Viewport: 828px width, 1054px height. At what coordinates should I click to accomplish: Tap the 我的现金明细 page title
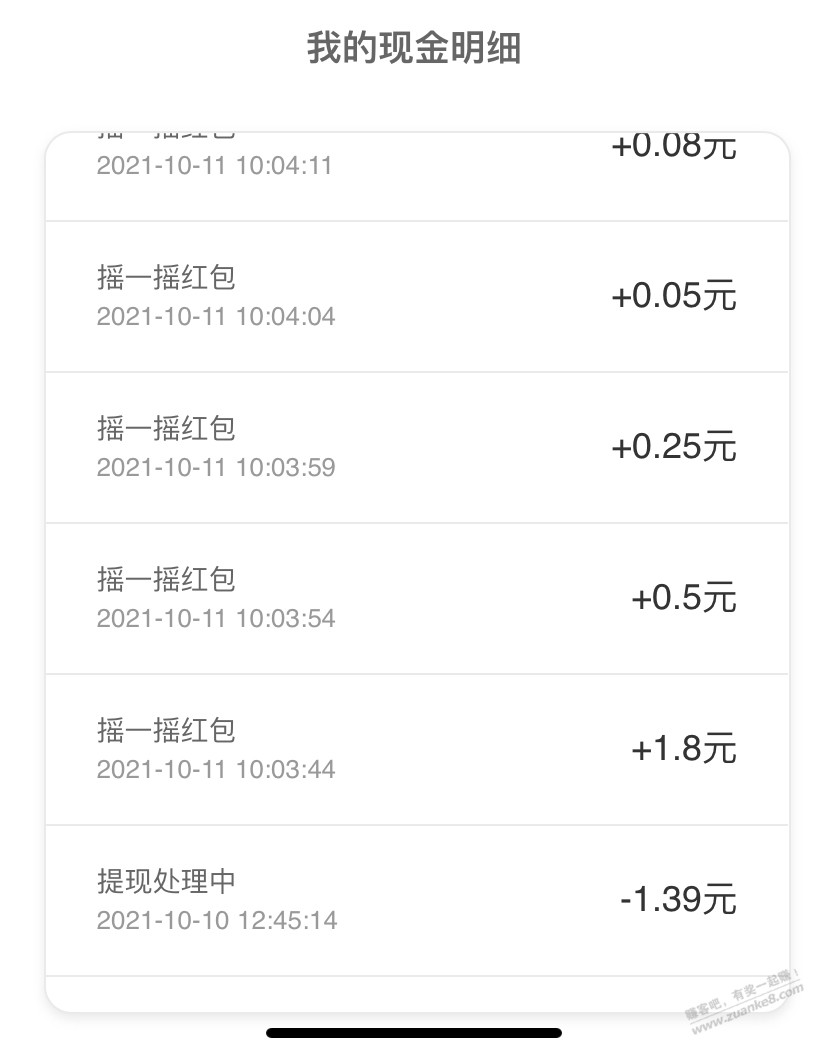(413, 48)
